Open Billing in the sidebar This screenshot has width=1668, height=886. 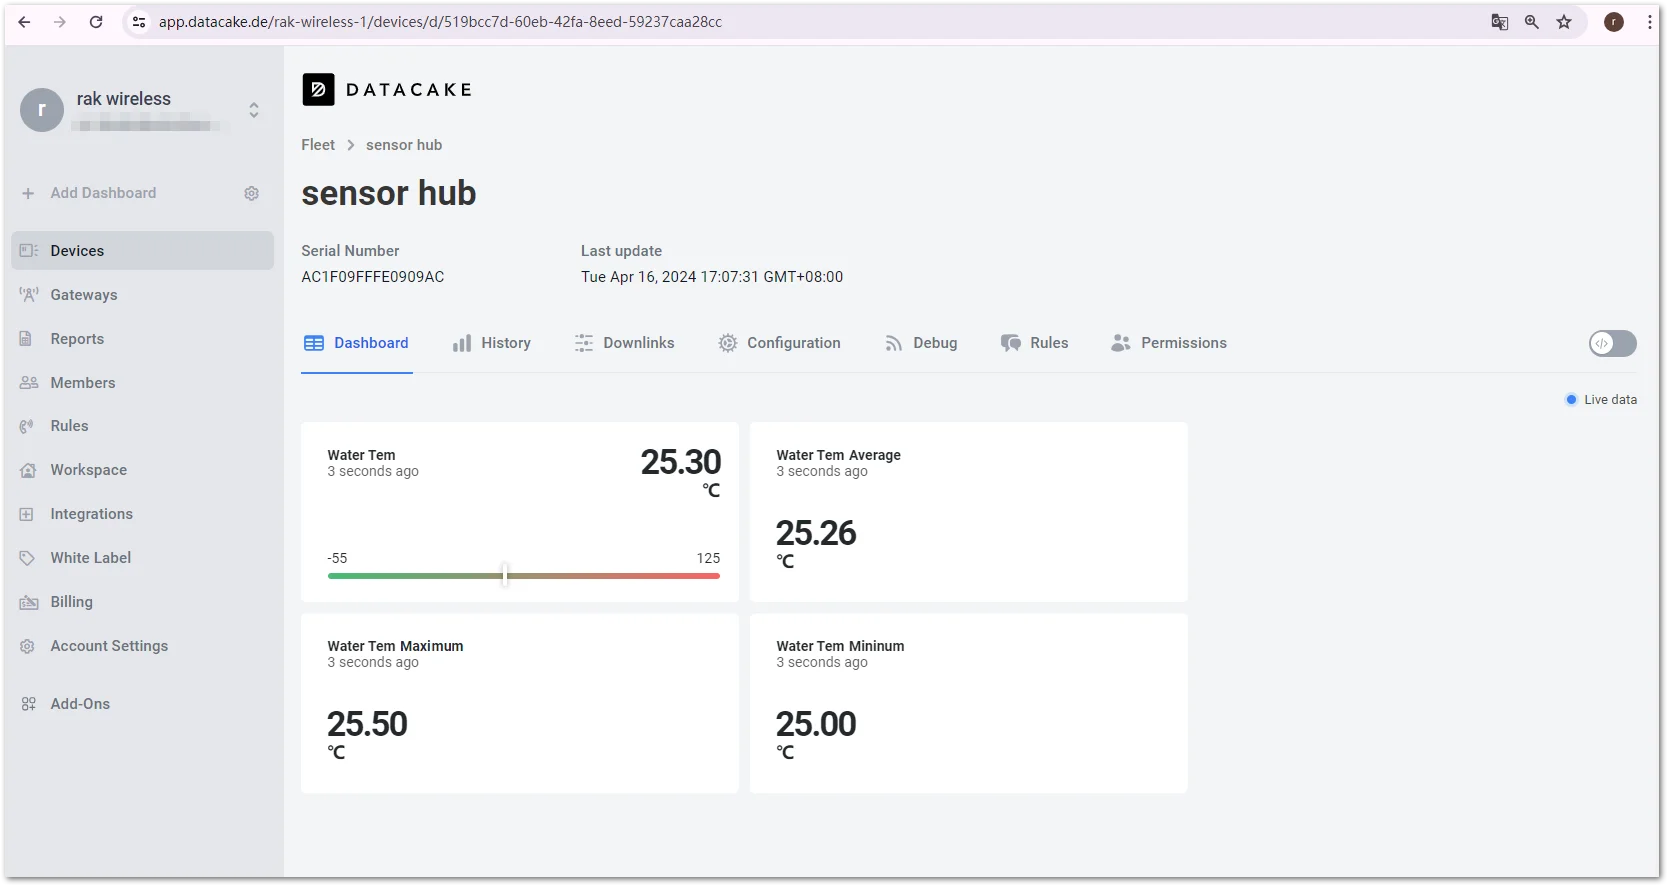click(142, 602)
